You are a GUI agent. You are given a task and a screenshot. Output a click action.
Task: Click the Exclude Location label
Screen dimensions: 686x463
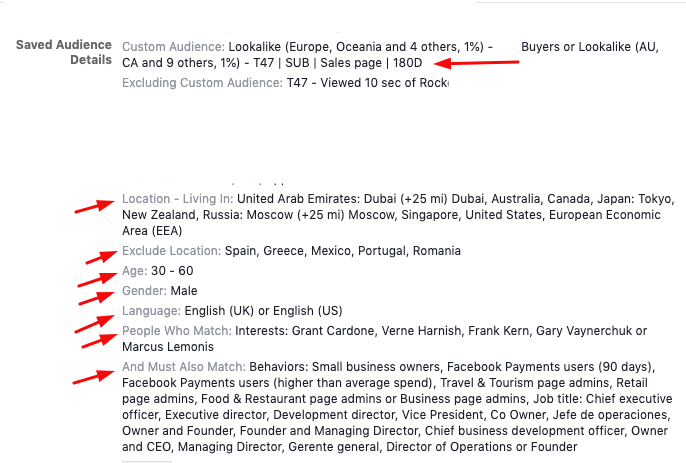pyautogui.click(x=172, y=251)
